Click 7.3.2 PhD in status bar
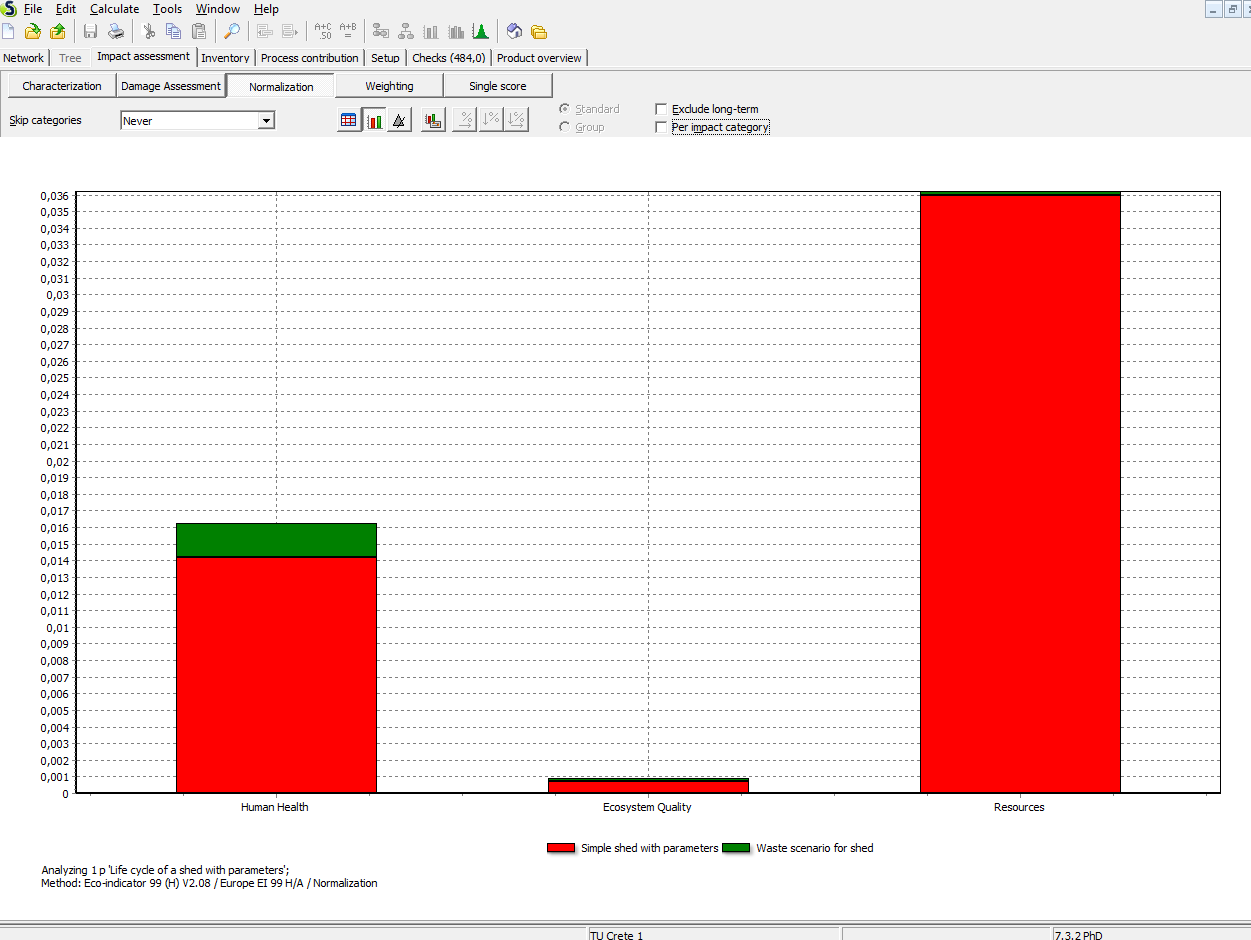 click(1079, 936)
